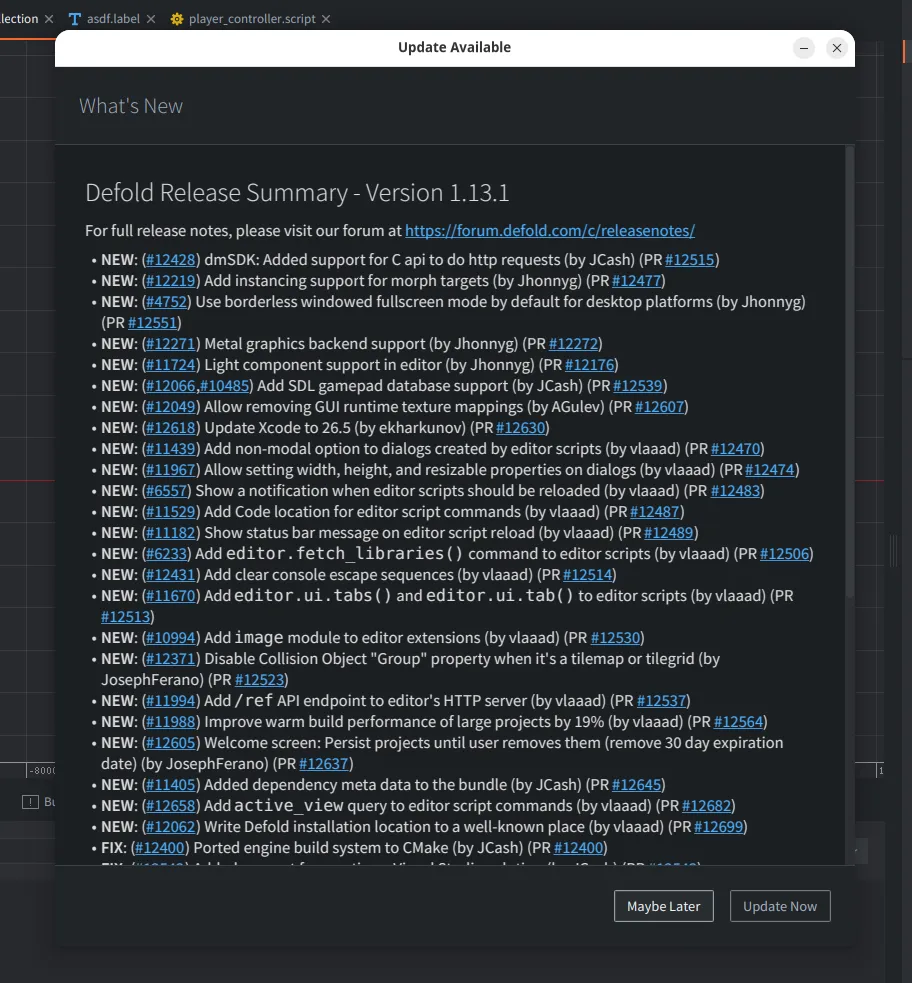
Task: Open PR link #12176
Action: (590, 365)
